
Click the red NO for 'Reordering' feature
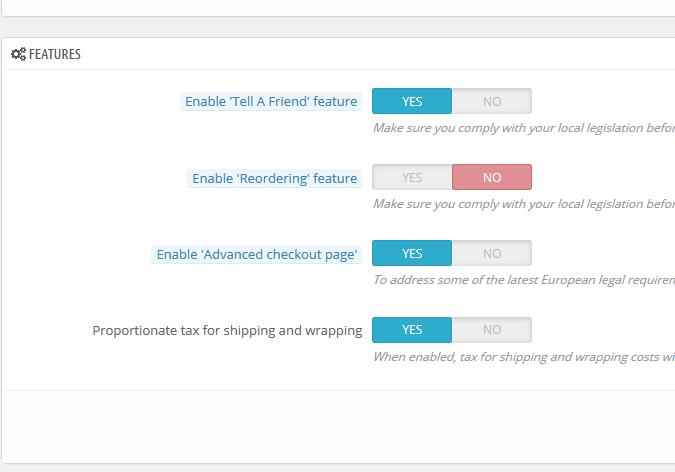[x=492, y=178]
